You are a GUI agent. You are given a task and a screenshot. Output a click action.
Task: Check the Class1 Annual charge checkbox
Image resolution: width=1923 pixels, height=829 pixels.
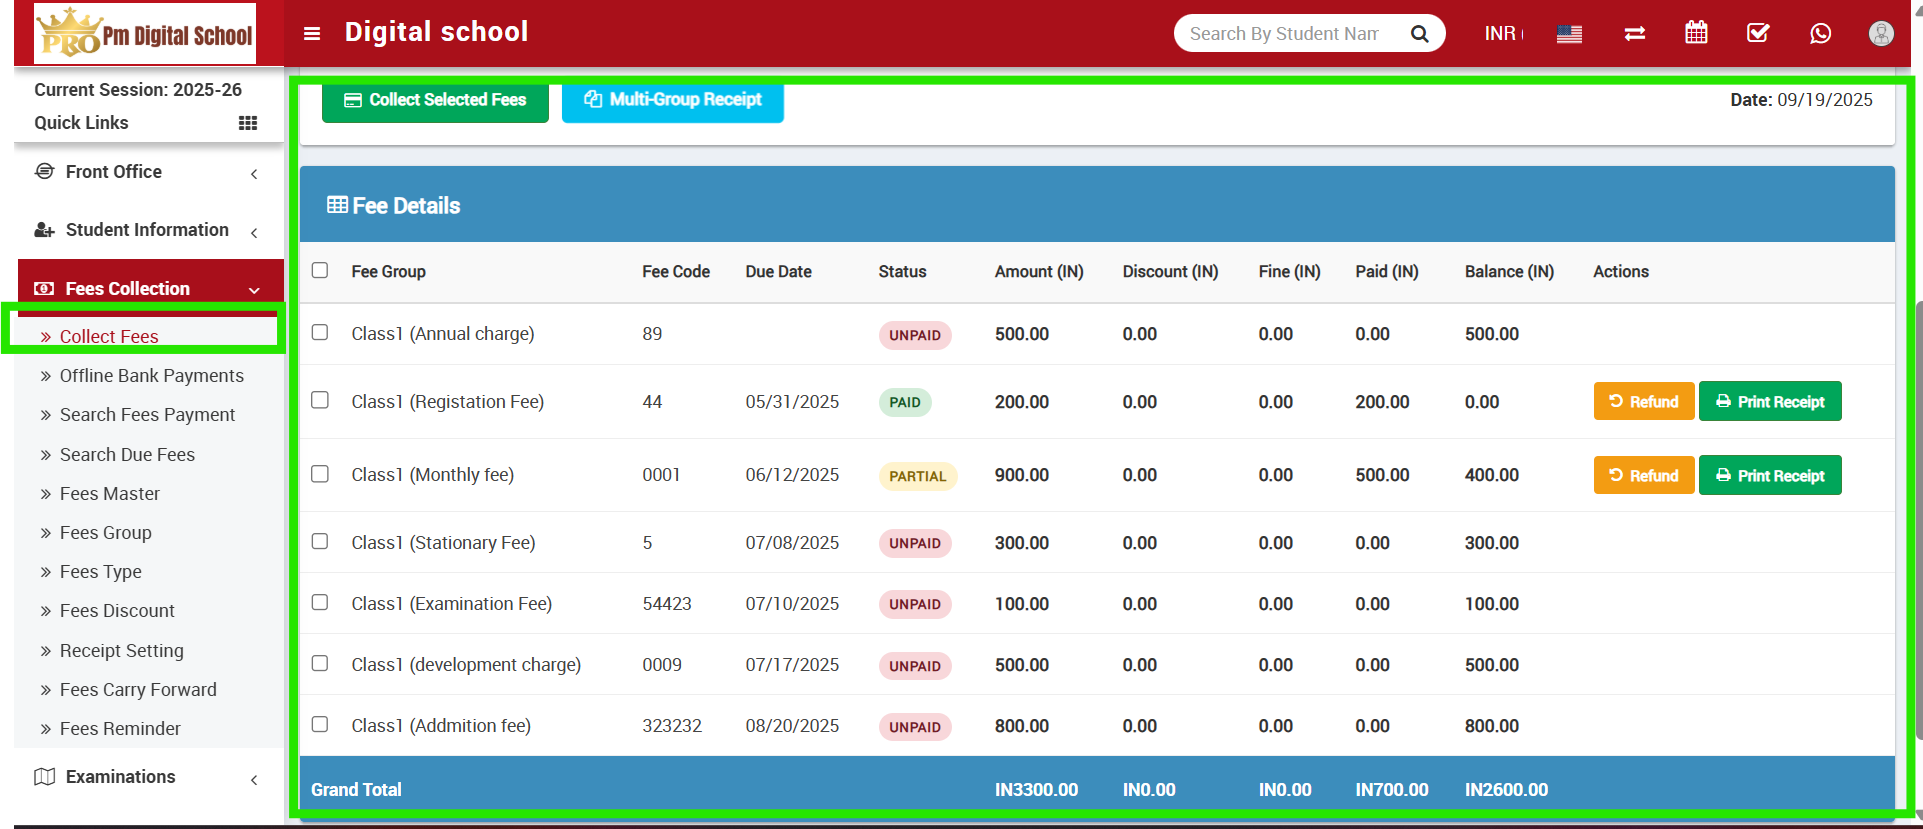[x=320, y=332]
